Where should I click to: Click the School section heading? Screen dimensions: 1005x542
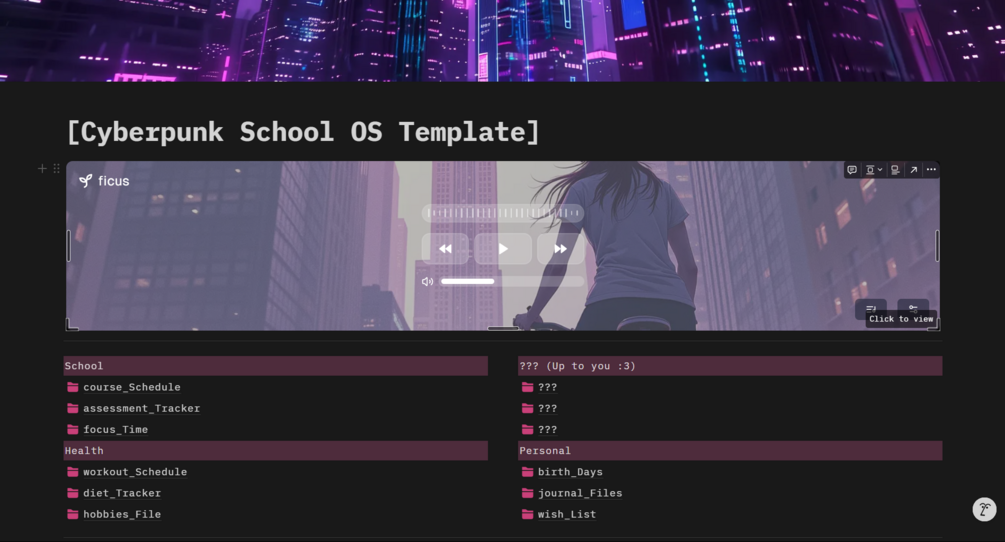pos(276,366)
